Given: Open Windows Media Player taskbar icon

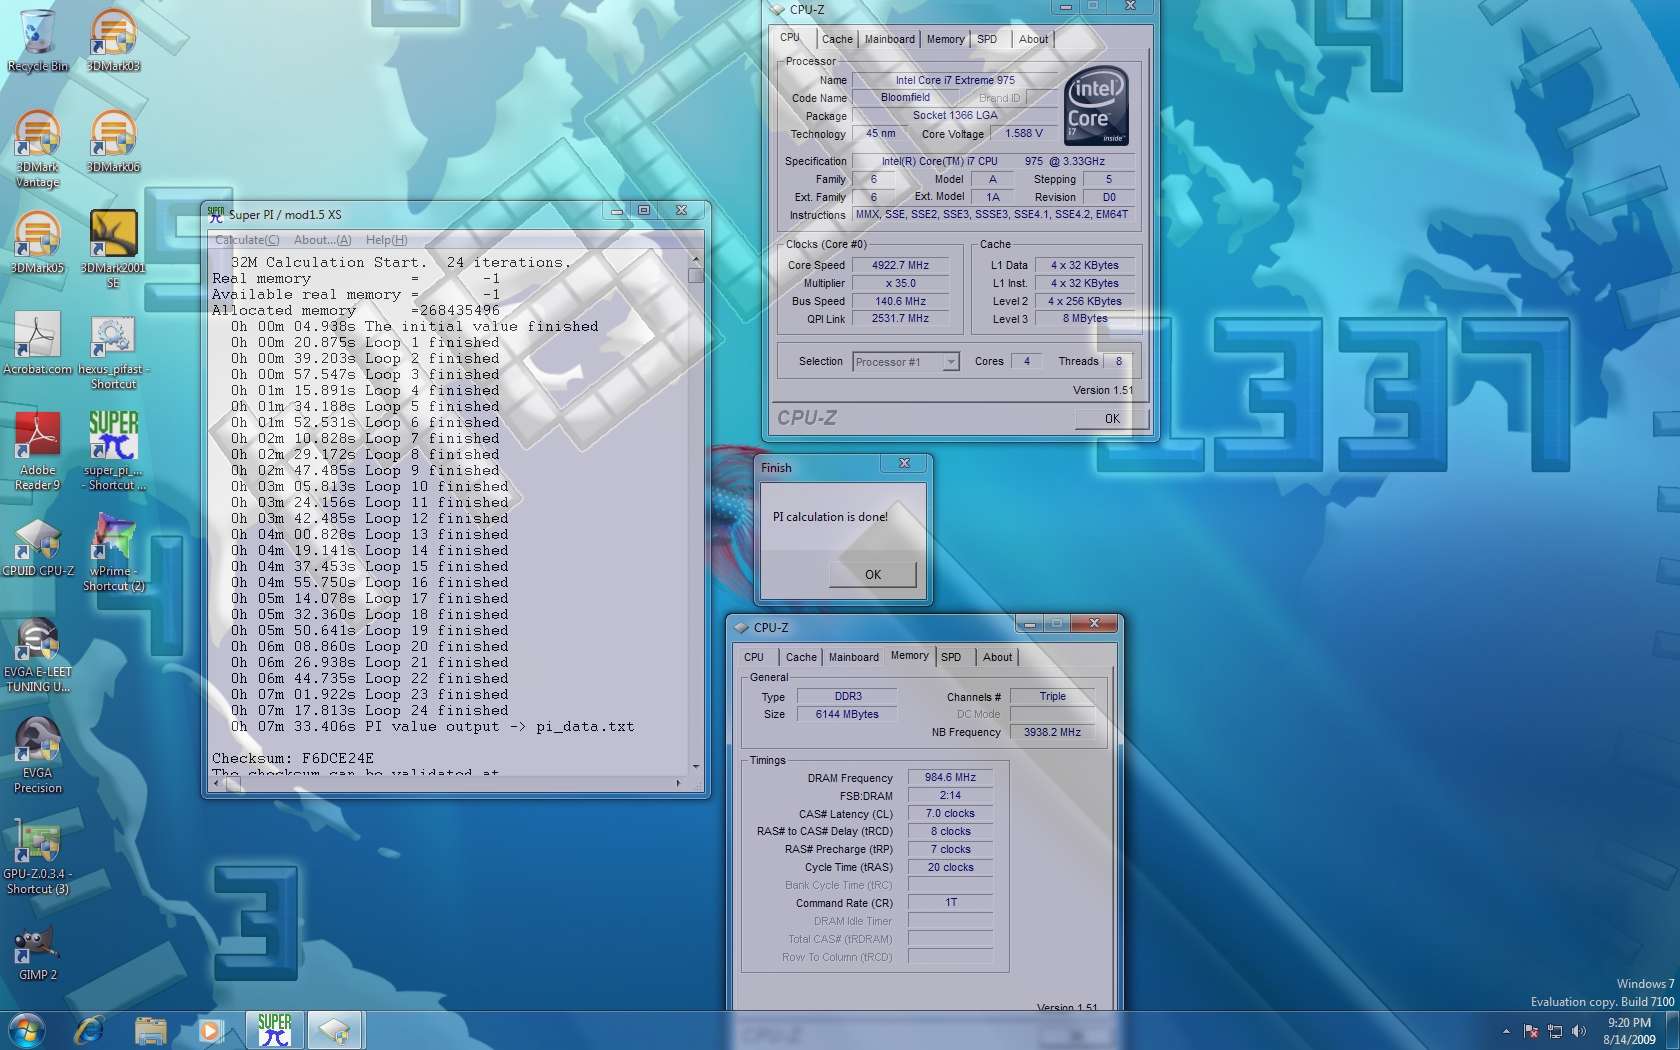Looking at the screenshot, I should pos(210,1030).
